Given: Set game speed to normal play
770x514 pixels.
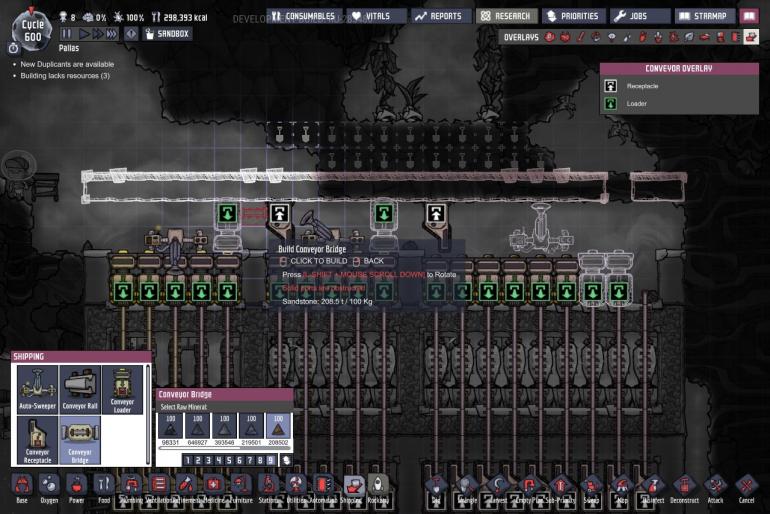Looking at the screenshot, I should [x=84, y=34].
